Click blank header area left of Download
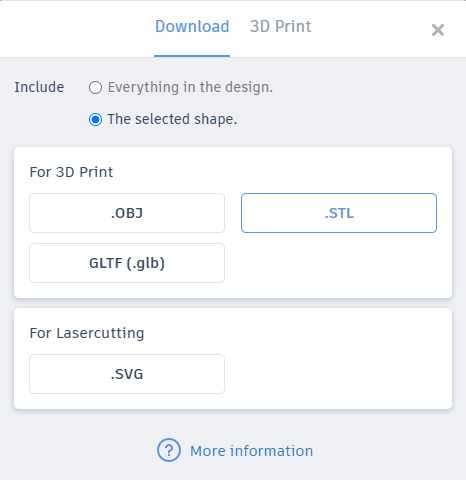Screen dimensions: 466x480 (x=77, y=28)
